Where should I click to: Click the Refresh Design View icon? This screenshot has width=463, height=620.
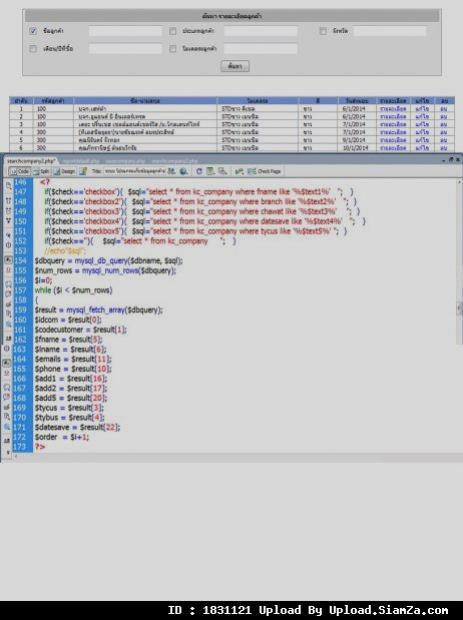pos(199,171)
